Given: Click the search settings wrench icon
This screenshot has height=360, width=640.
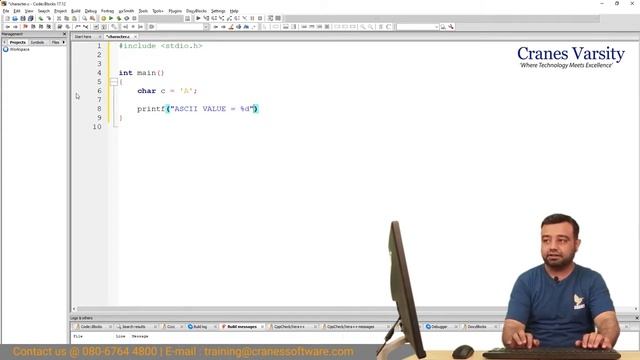Looking at the screenshot, I should coord(451,27).
